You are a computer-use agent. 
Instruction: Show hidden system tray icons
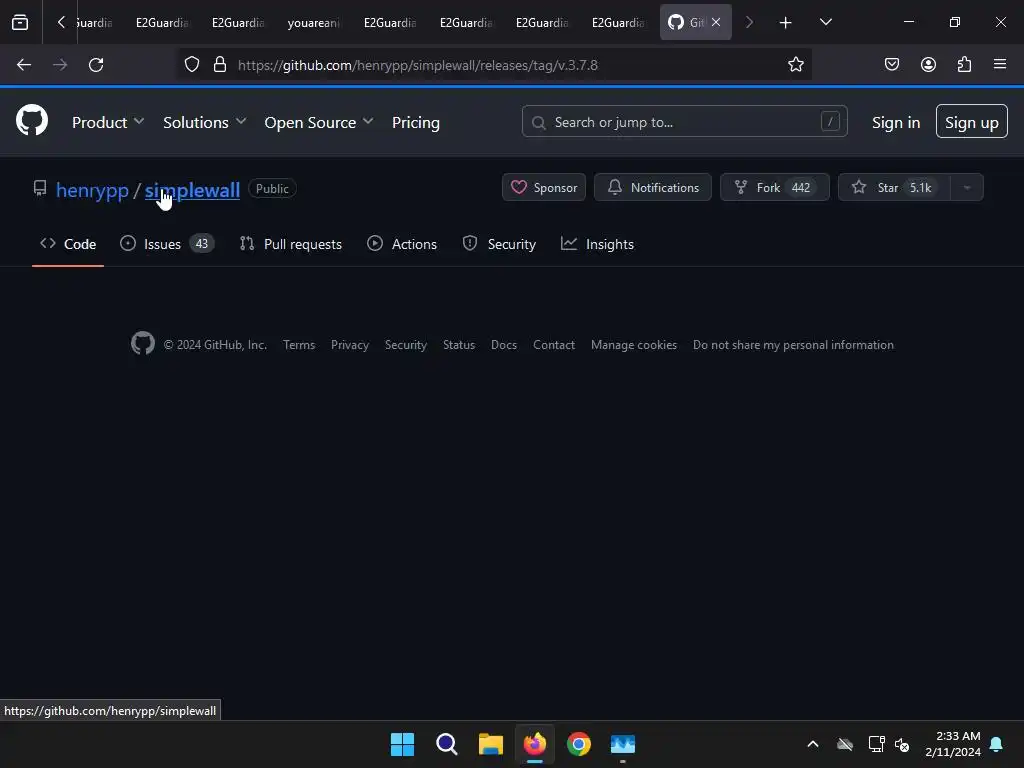[813, 744]
